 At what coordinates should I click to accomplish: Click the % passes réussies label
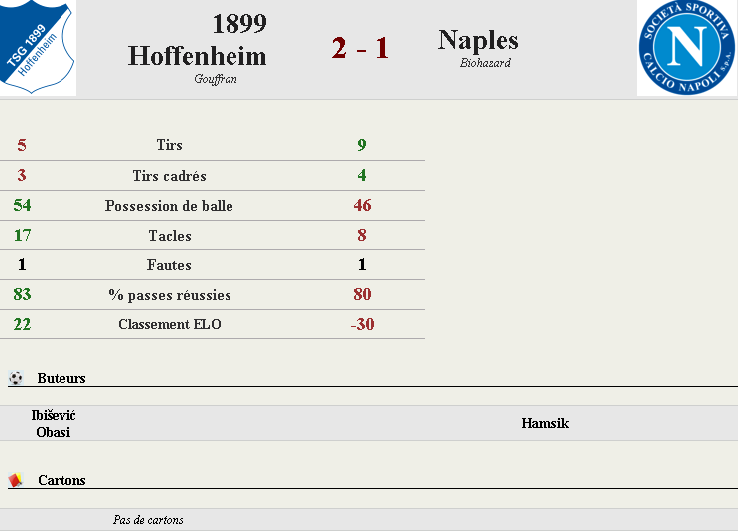169,295
